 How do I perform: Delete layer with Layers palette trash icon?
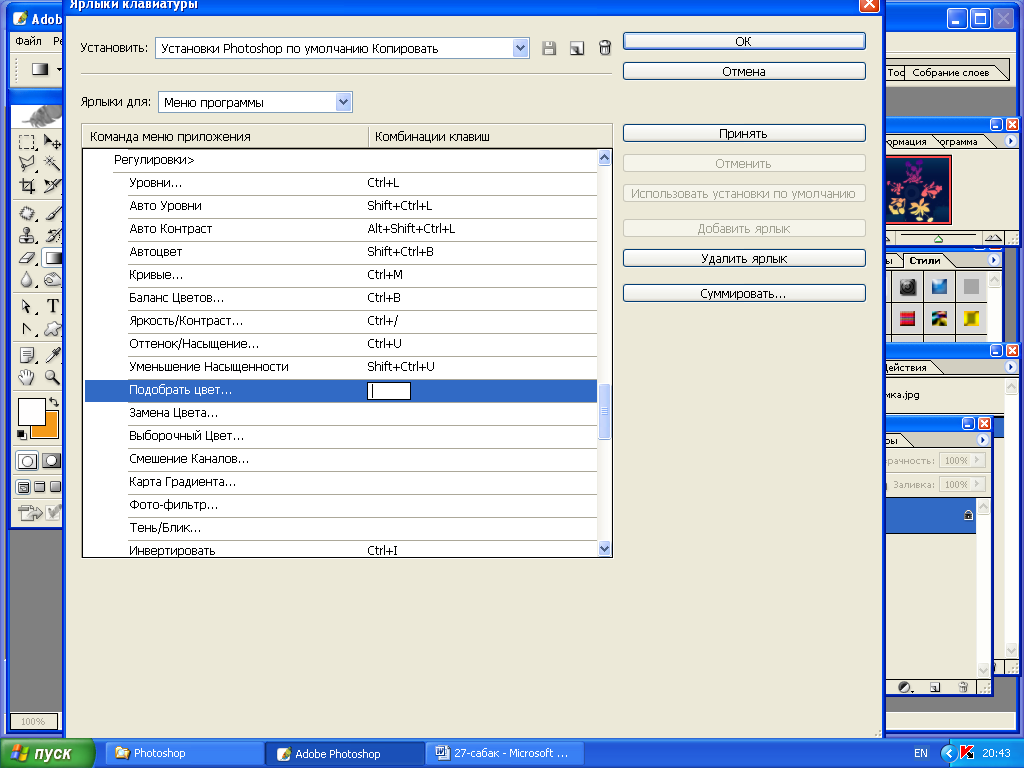point(963,688)
